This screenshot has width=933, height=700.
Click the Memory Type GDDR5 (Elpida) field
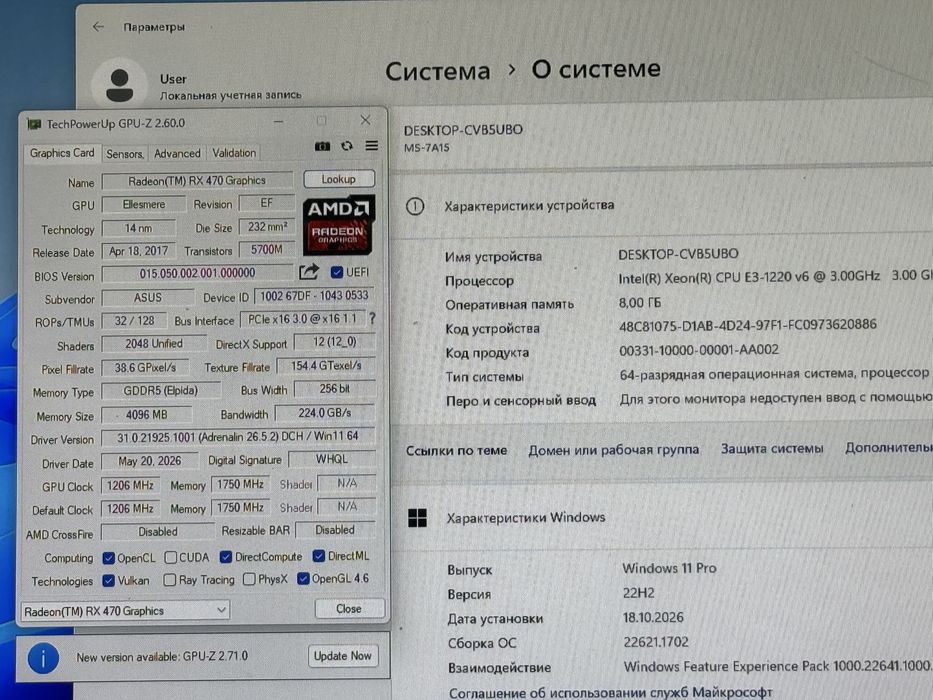161,390
